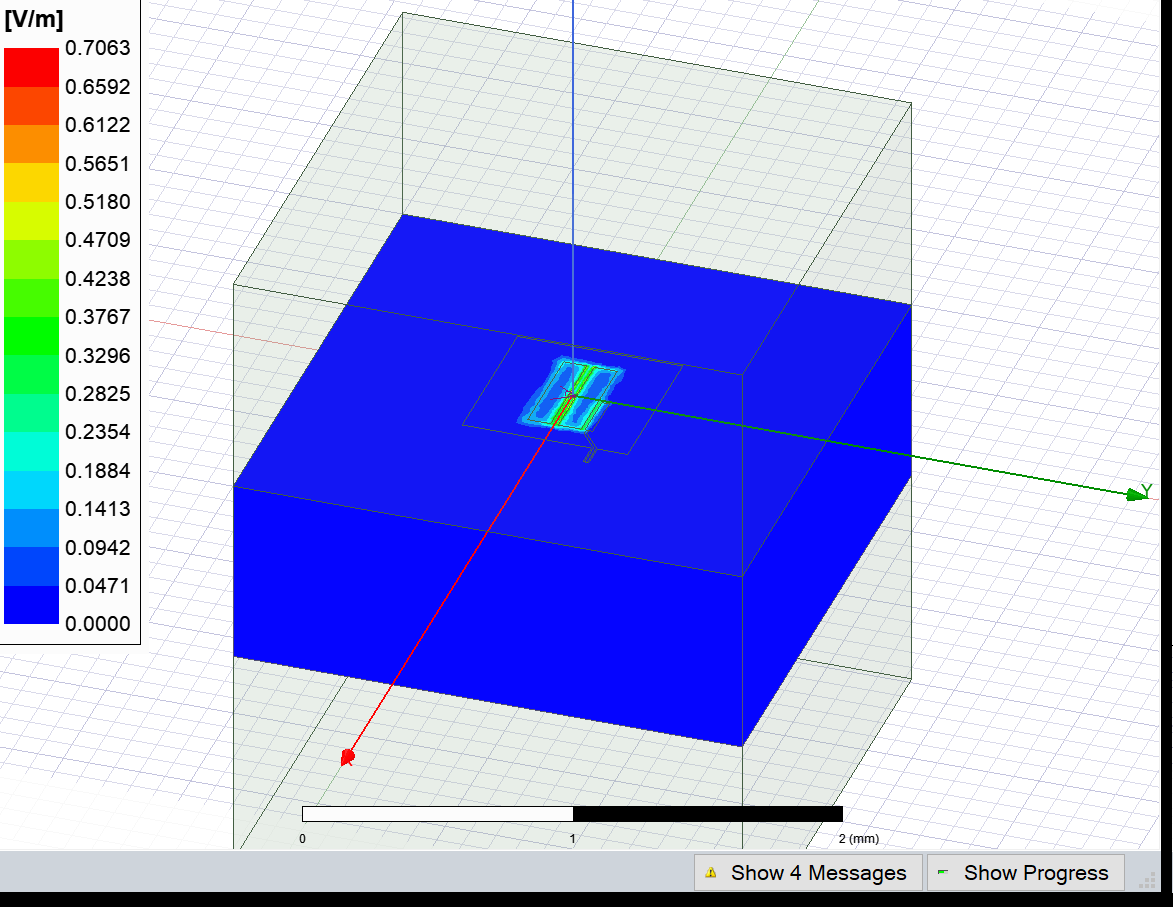Click the 2 (mm) scale label
Viewport: 1173px width, 907px height.
coord(859,839)
